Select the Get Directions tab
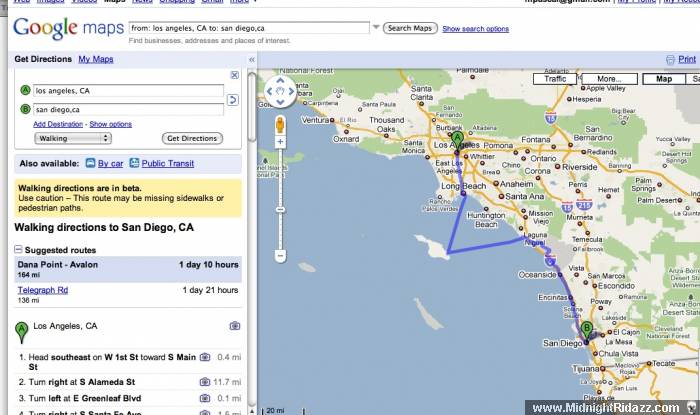 point(43,59)
